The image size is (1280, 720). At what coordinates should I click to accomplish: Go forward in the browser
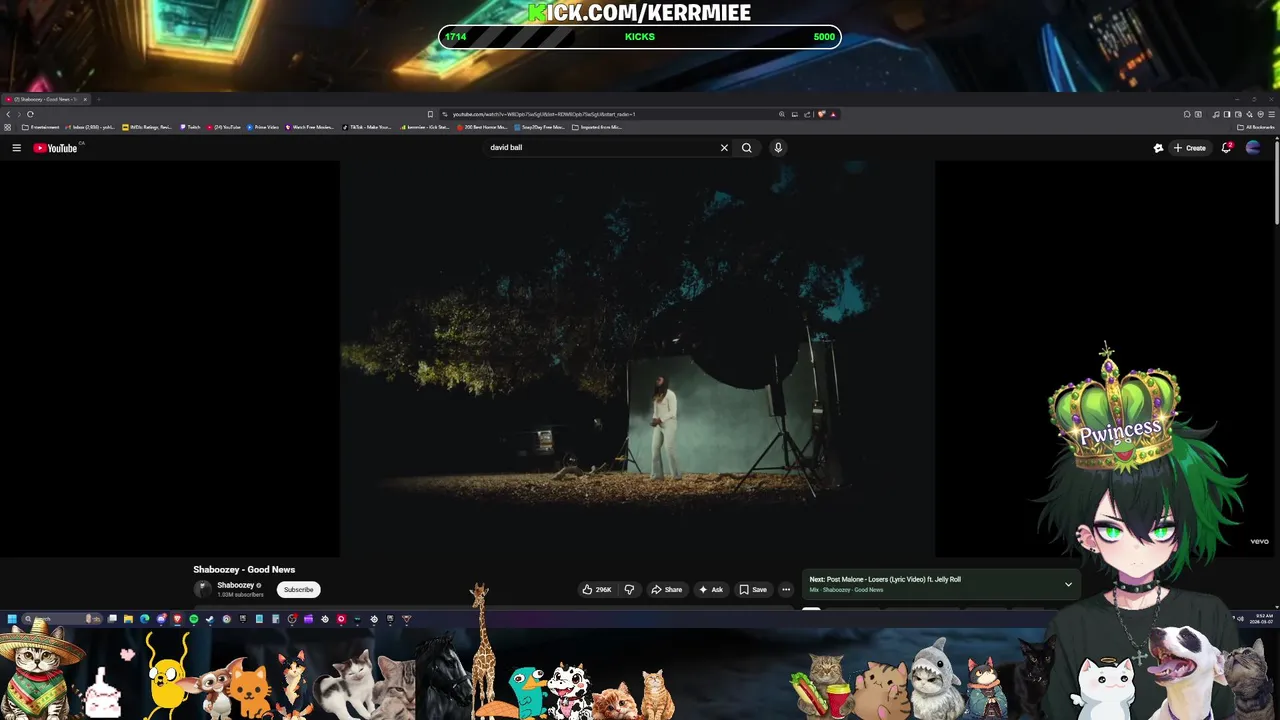pyautogui.click(x=18, y=114)
